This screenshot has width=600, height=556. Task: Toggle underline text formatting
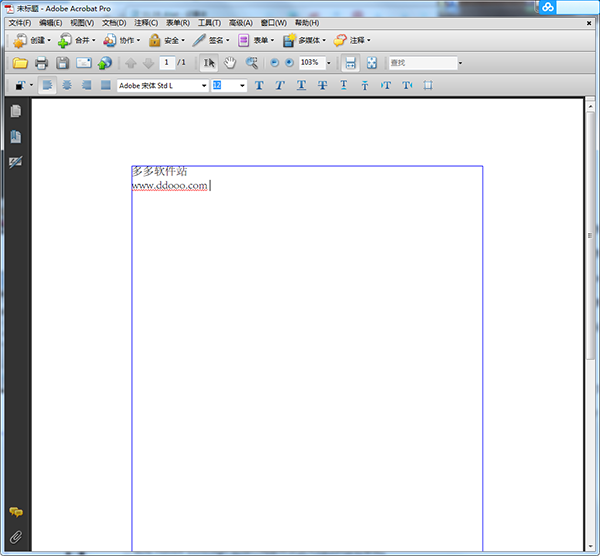point(301,86)
